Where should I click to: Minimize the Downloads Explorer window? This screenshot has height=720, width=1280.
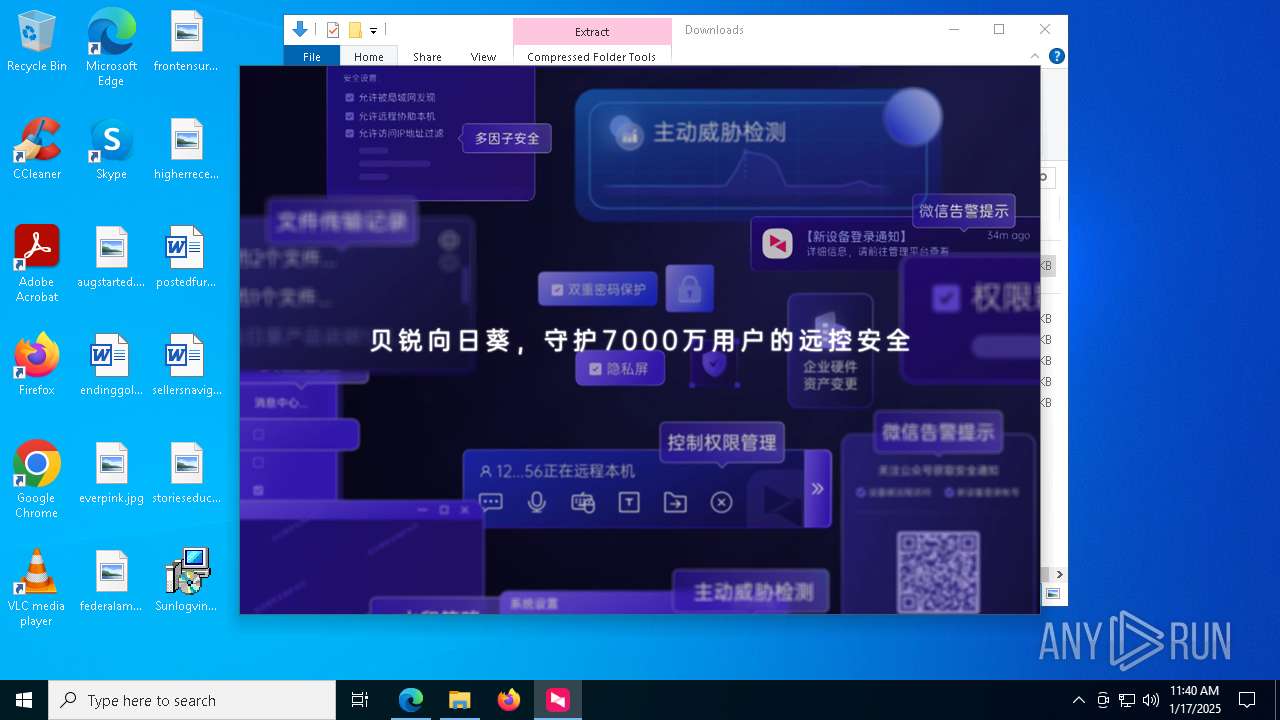coord(953,30)
